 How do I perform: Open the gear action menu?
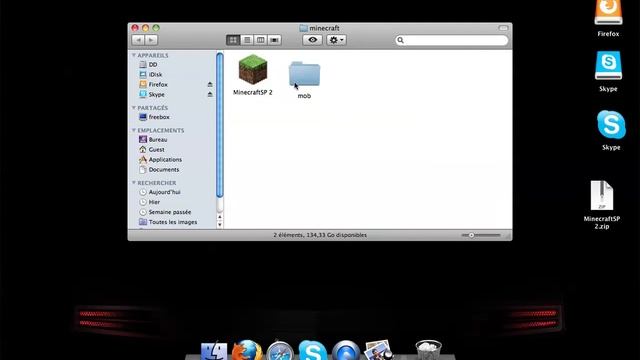[336, 40]
